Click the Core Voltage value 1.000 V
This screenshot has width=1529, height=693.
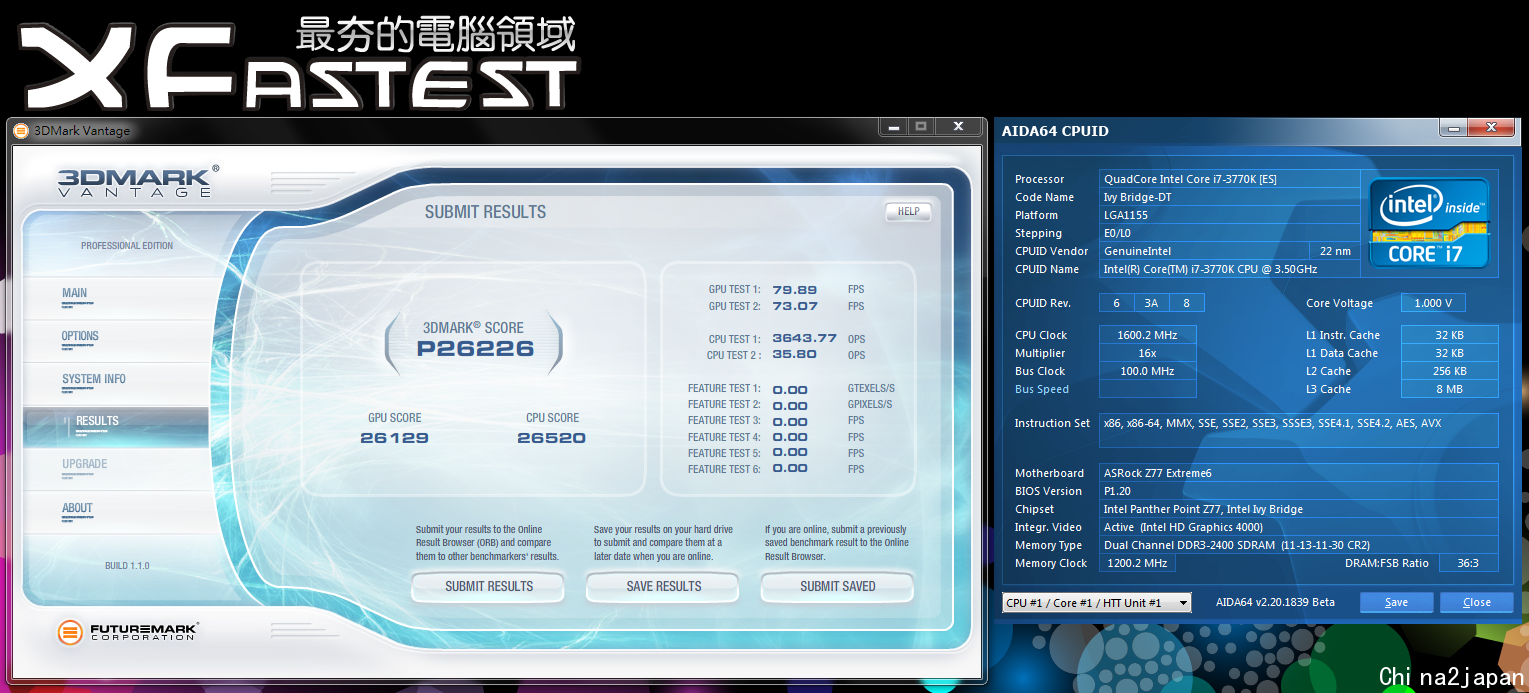pos(1433,303)
